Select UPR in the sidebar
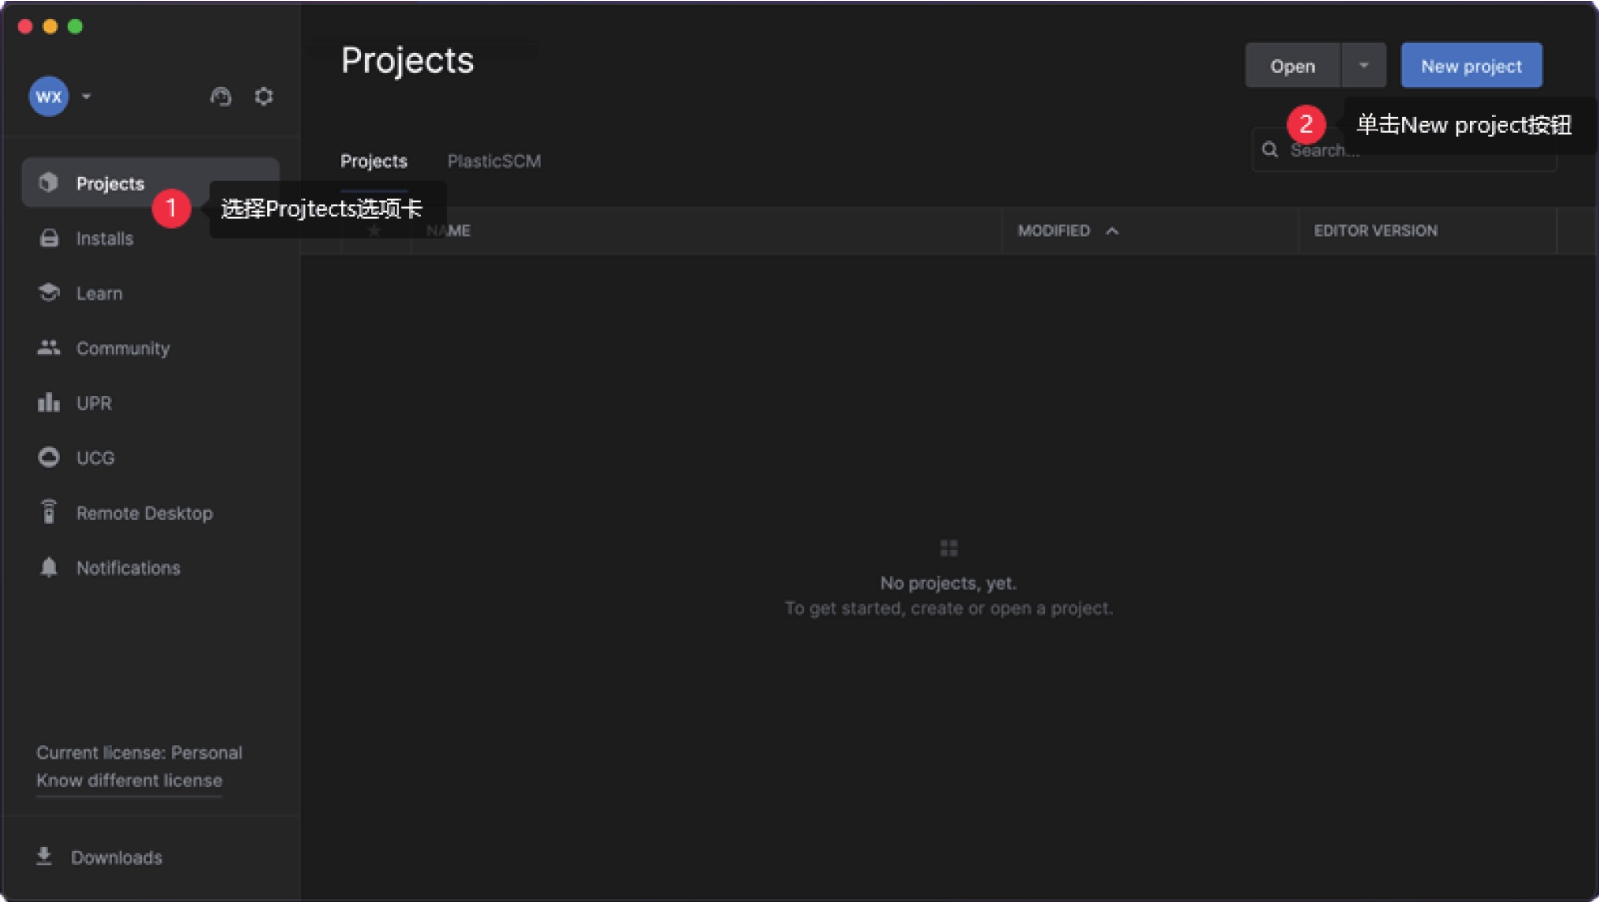Screen dimensions: 1599x902 tap(94, 403)
